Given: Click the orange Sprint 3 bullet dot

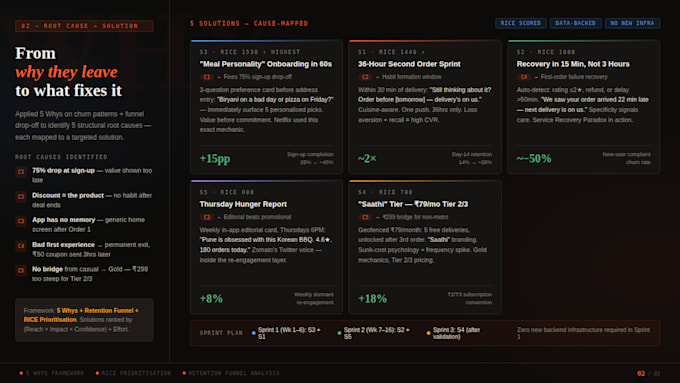Looking at the screenshot, I should tap(428, 333).
